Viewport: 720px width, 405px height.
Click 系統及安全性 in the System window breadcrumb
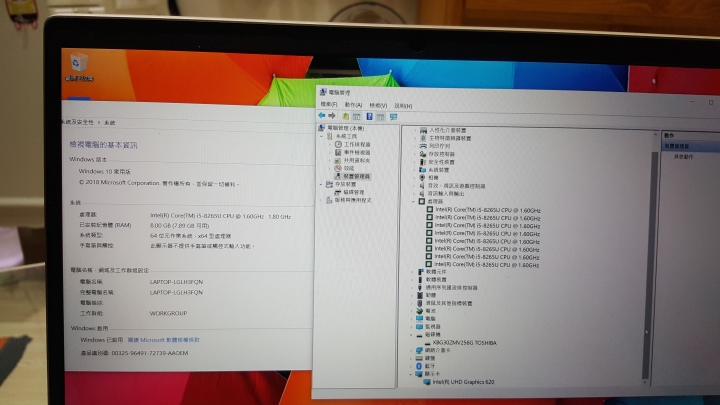tap(77, 122)
